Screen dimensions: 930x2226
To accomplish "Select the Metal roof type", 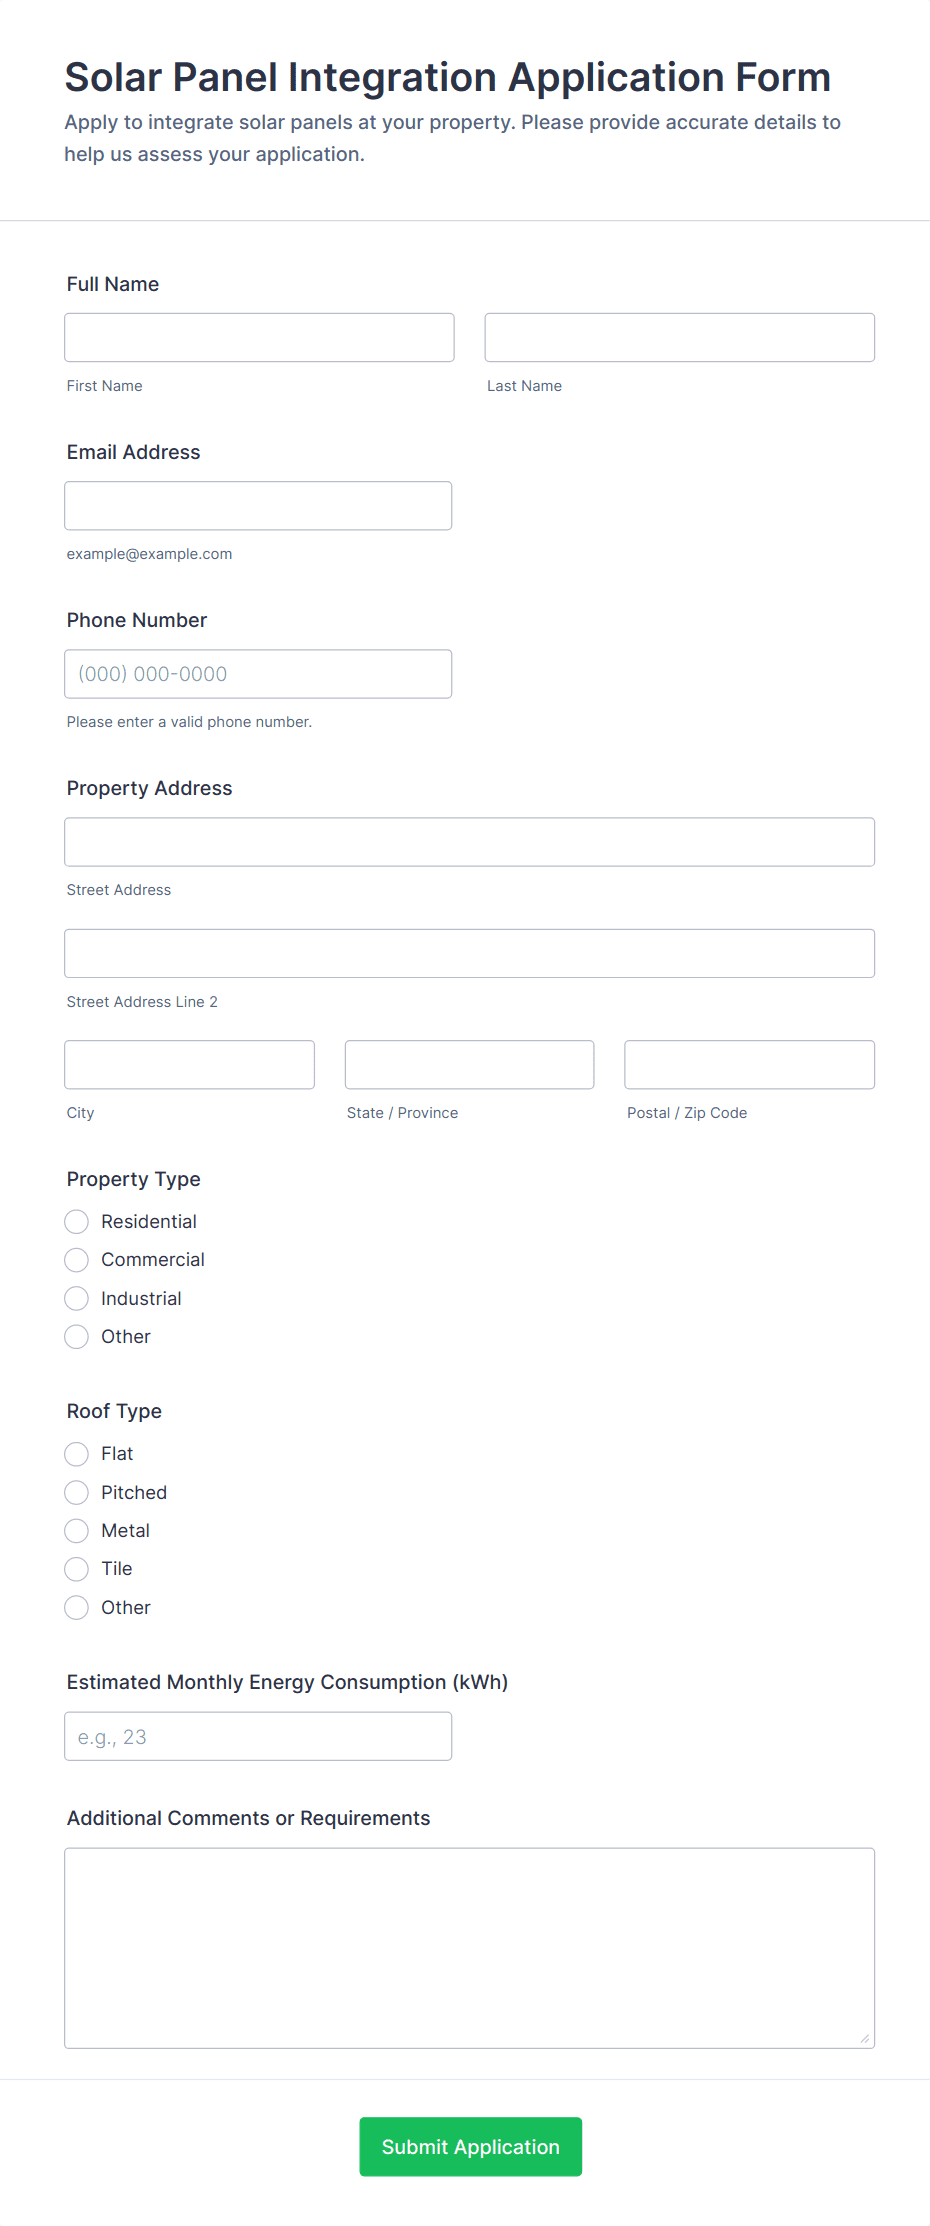I will [76, 1530].
